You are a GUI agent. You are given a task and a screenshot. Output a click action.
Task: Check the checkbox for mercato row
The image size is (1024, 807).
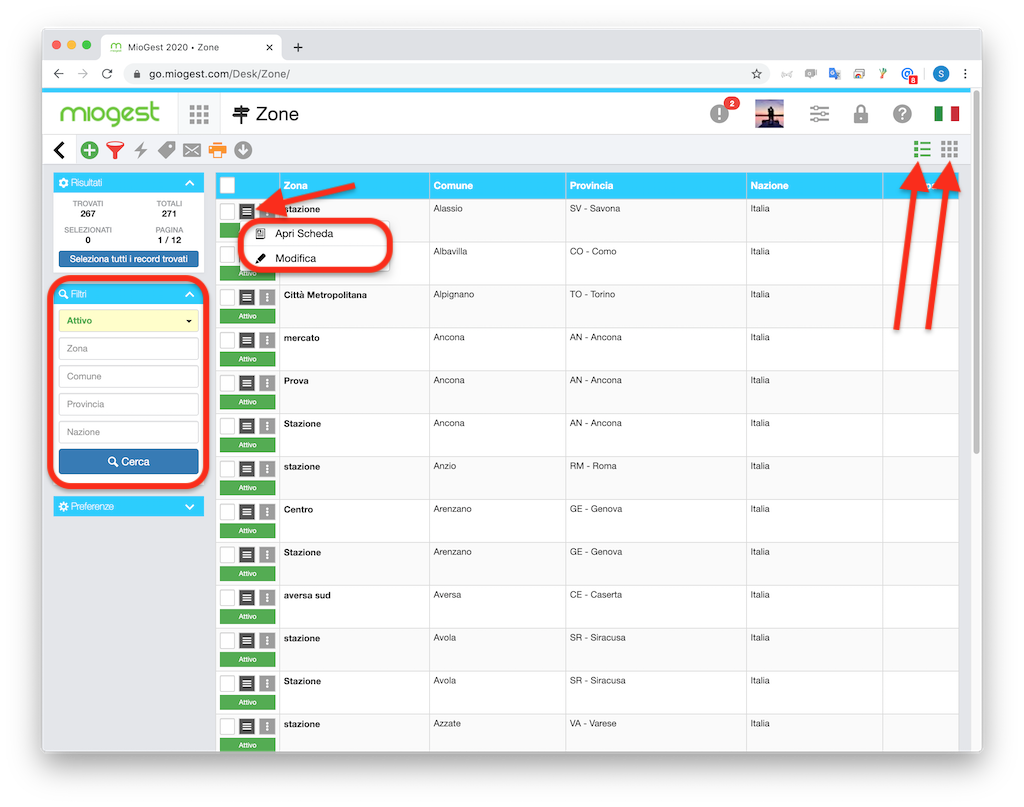(x=227, y=340)
